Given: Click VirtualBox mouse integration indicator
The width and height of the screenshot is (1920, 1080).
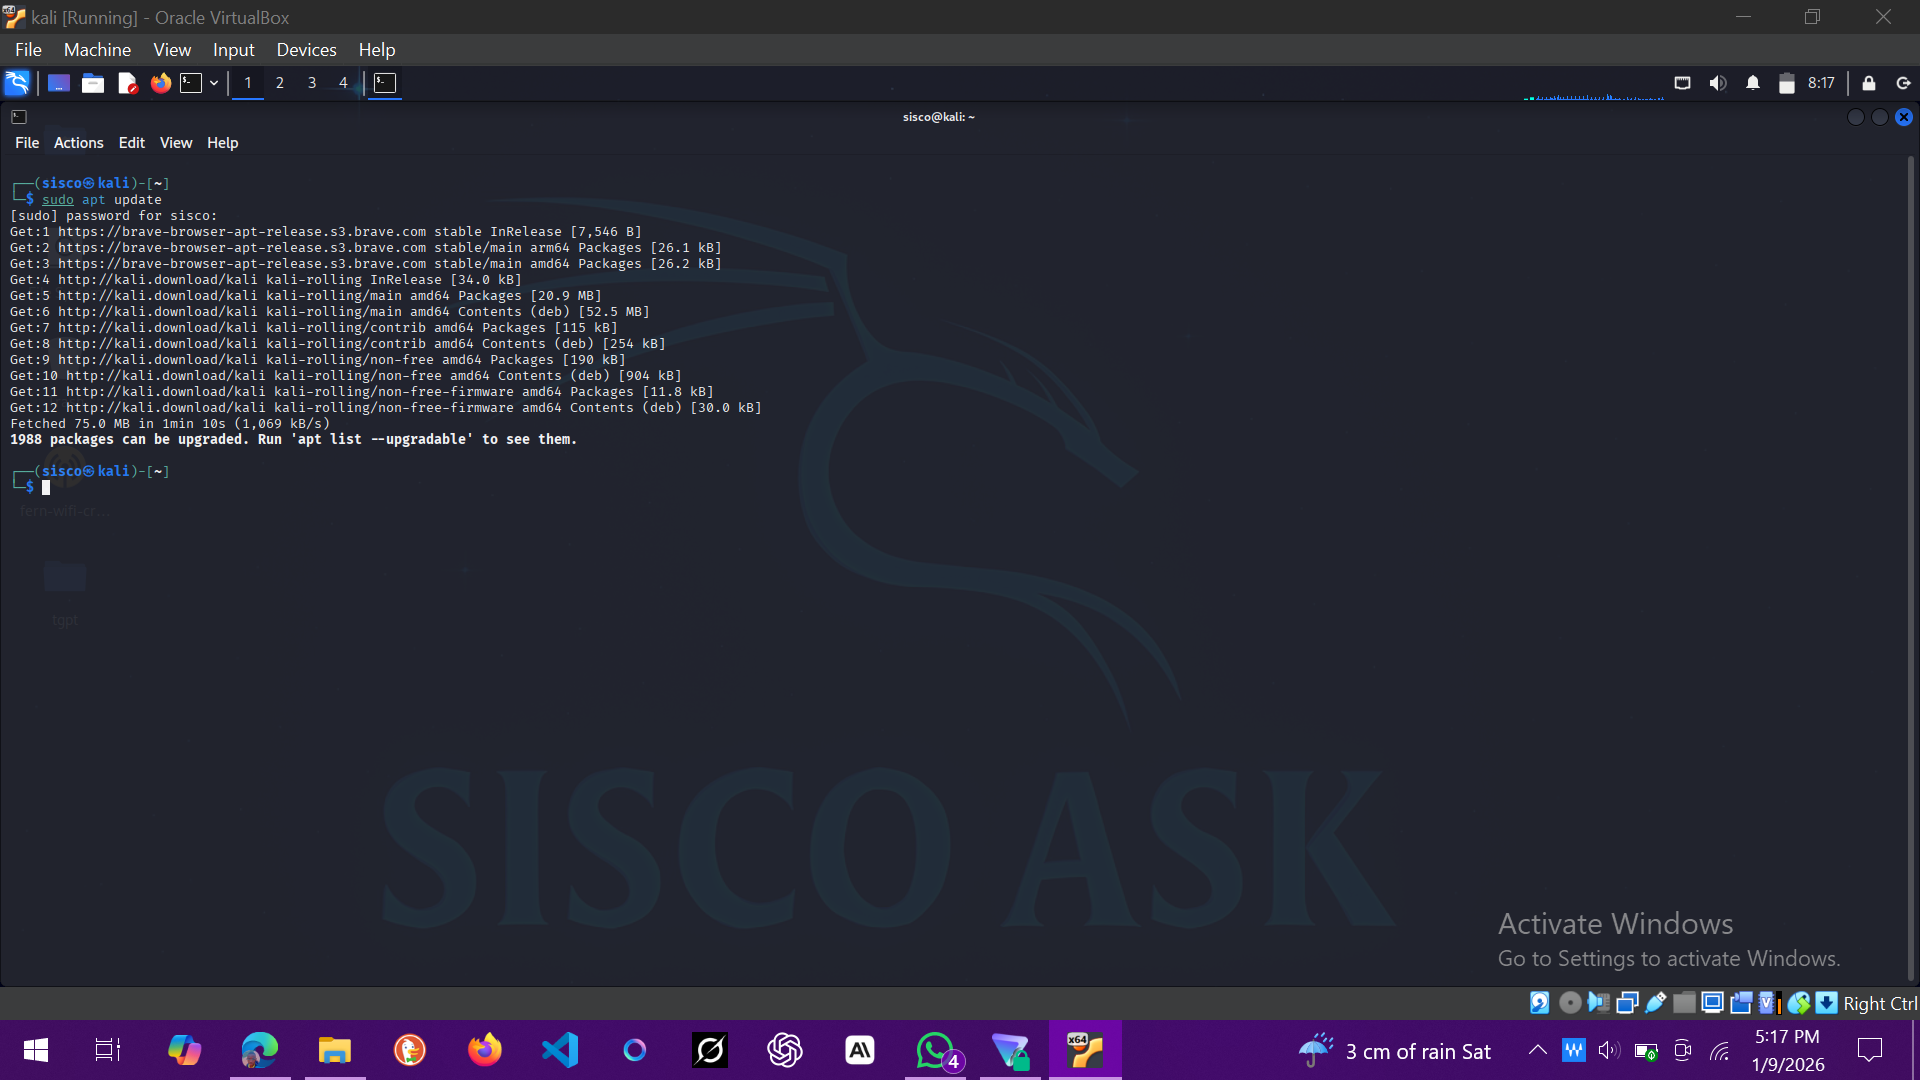Looking at the screenshot, I should 1799,1003.
